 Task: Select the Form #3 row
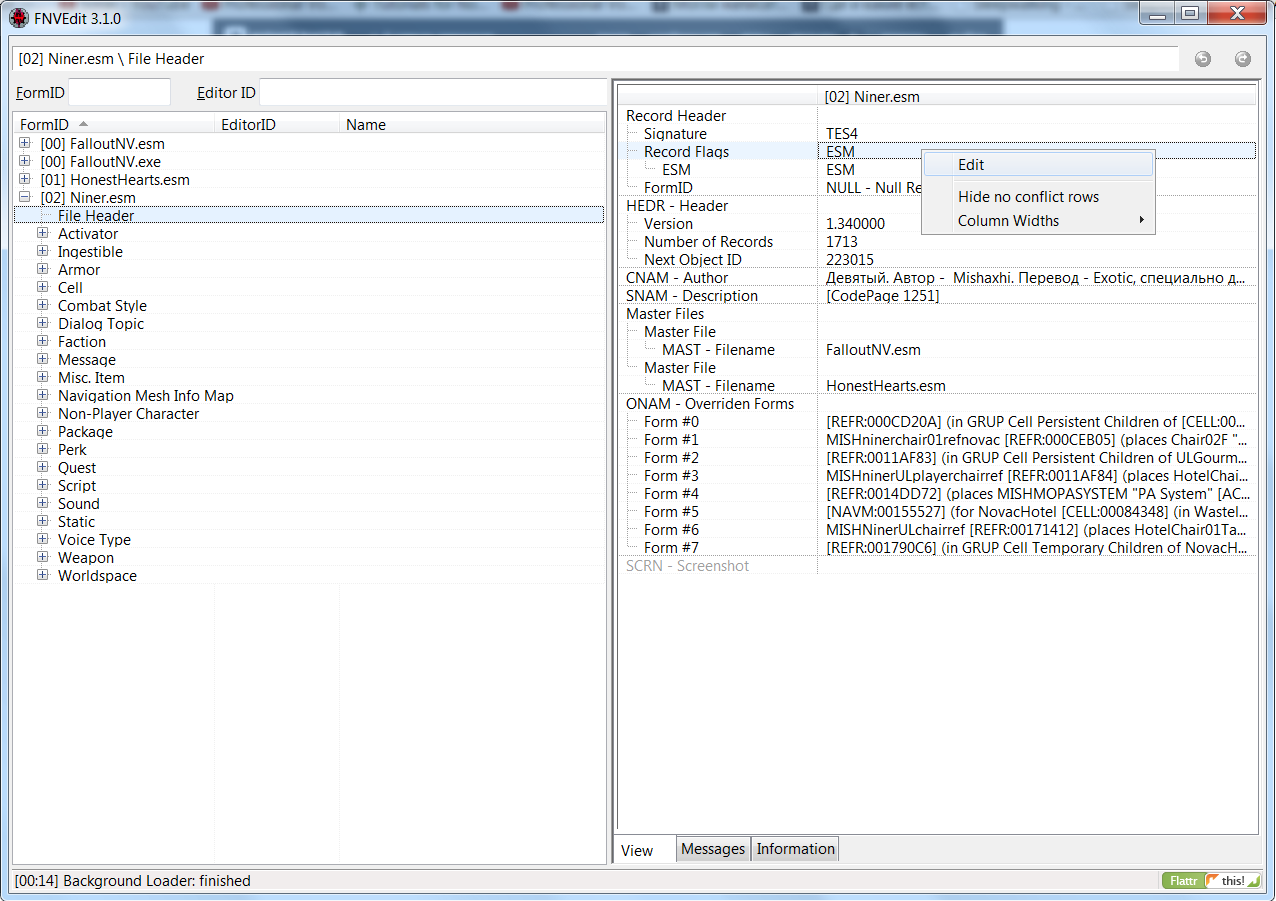[x=936, y=475]
